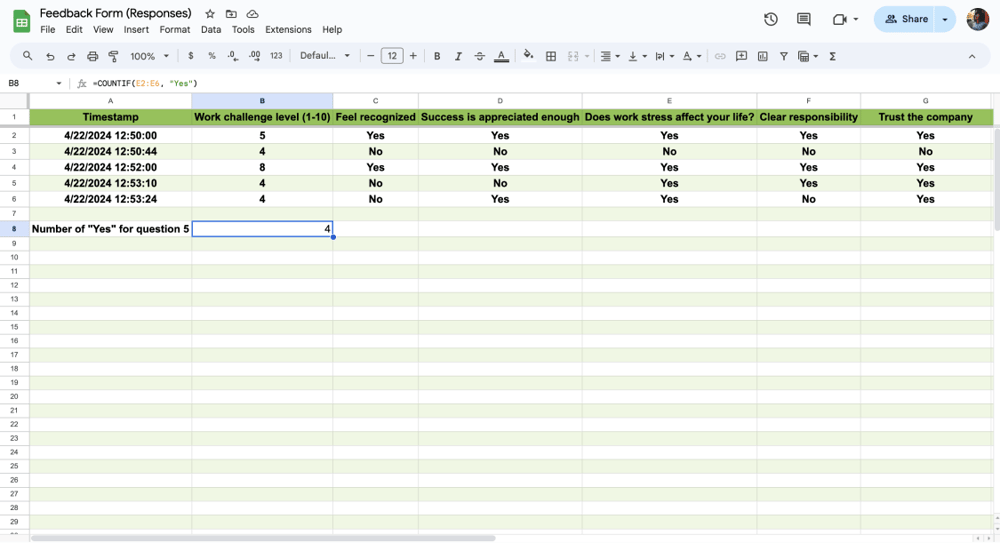Toggle bold formatting
This screenshot has width=1000, height=543.
(x=437, y=57)
